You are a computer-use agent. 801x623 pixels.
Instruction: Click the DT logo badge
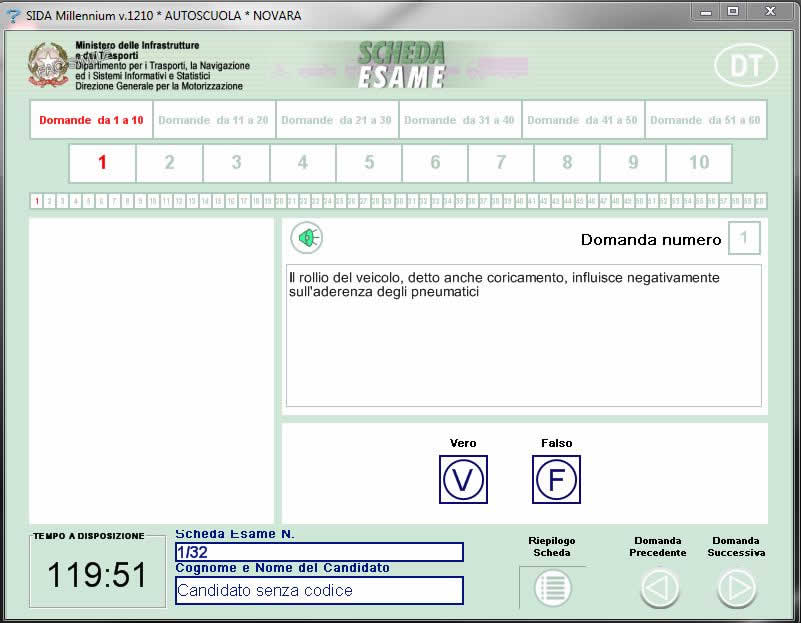click(745, 65)
